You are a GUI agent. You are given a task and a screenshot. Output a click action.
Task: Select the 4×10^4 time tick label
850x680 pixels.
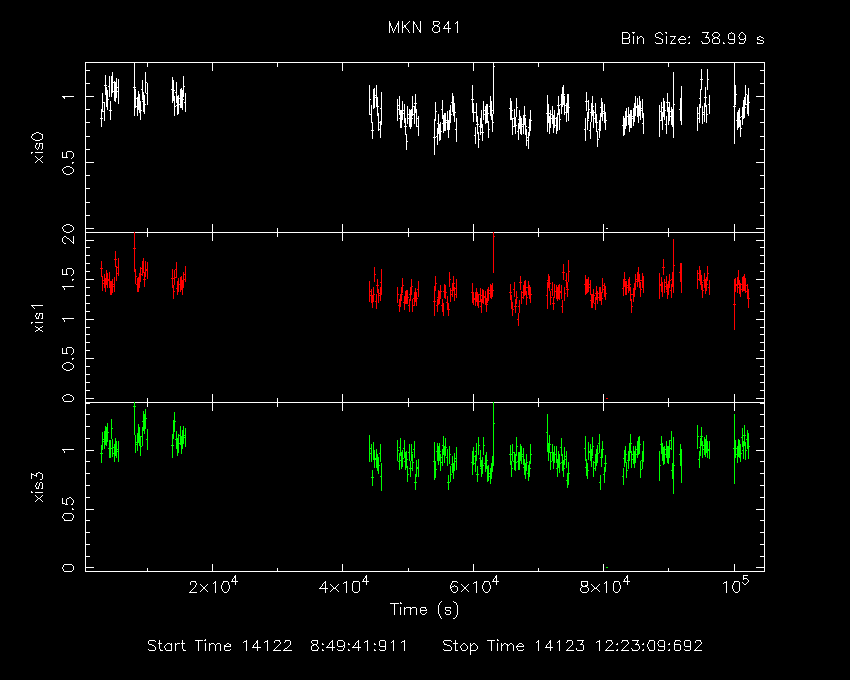[344, 587]
